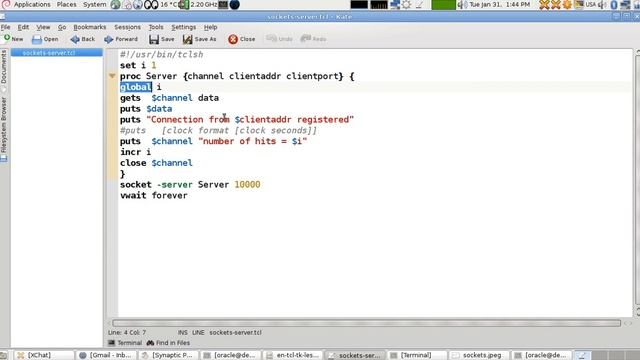Open the Bookmarks menu
This screenshot has width=640, height=360.
pyautogui.click(x=89, y=27)
